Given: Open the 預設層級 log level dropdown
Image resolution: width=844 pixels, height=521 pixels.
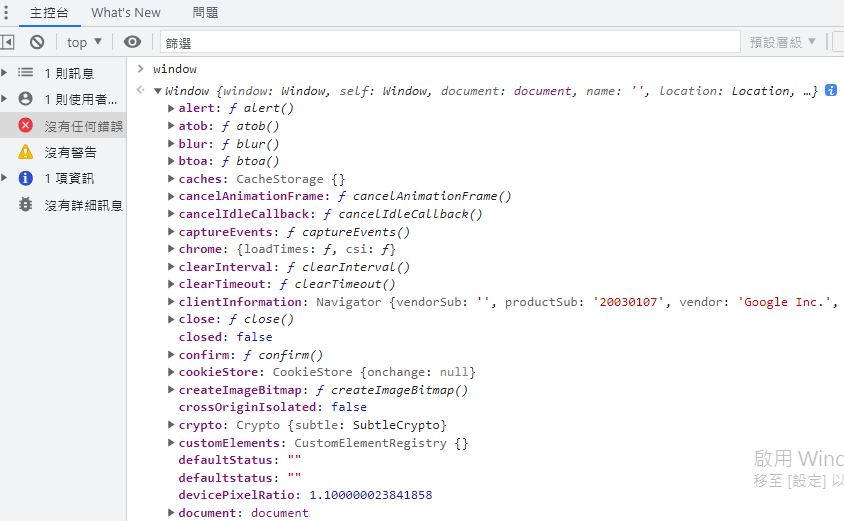Looking at the screenshot, I should pos(783,42).
